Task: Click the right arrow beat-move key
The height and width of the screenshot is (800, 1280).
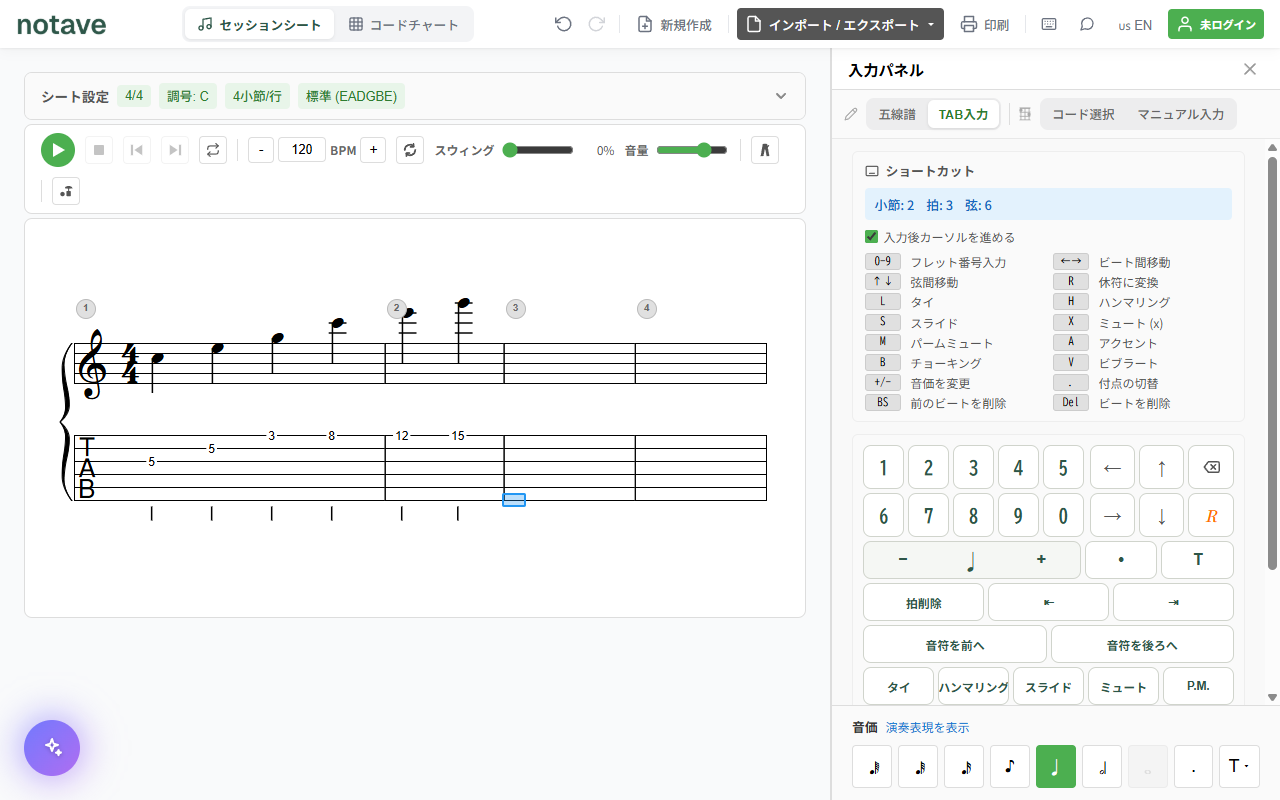Action: pyautogui.click(x=1112, y=515)
